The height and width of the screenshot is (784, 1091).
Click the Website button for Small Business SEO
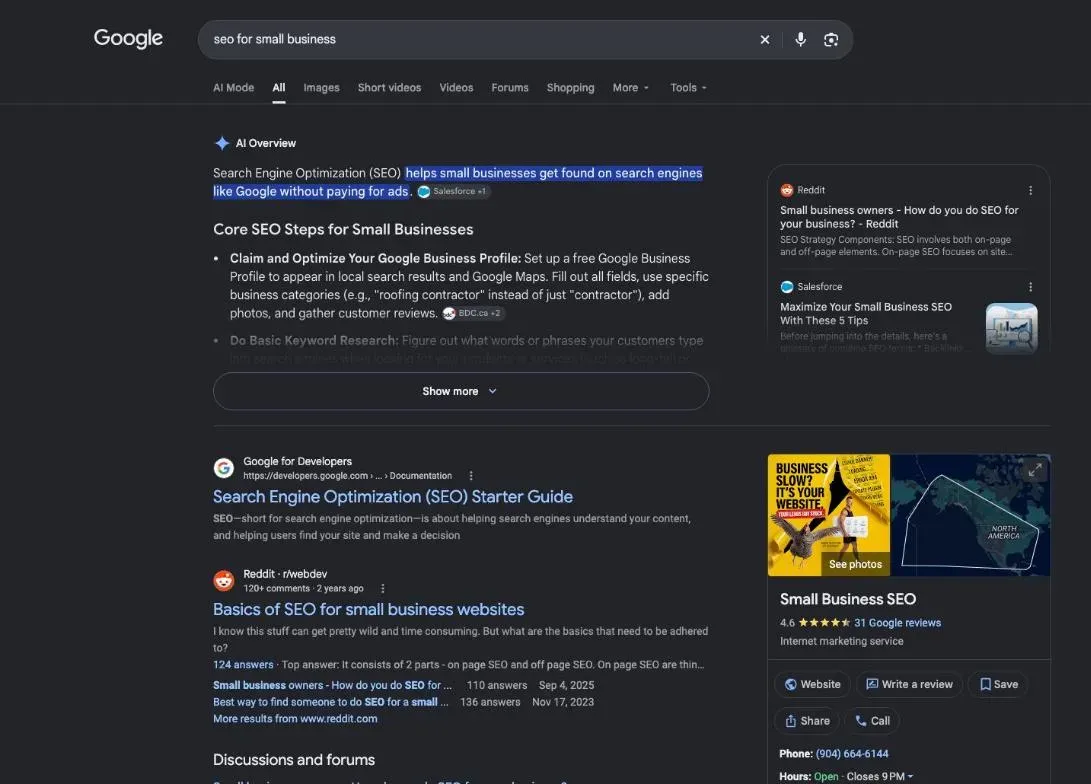tap(812, 685)
